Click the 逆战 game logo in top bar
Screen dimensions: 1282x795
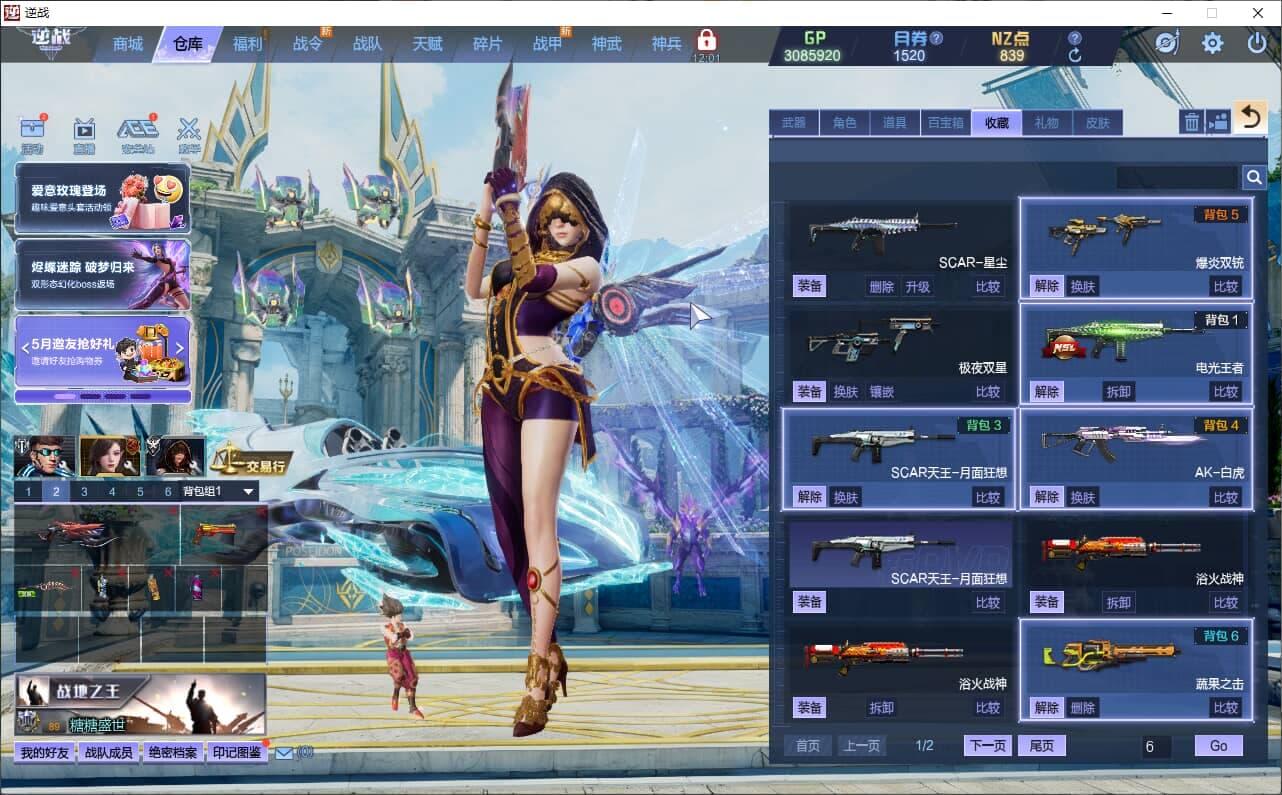coord(49,42)
